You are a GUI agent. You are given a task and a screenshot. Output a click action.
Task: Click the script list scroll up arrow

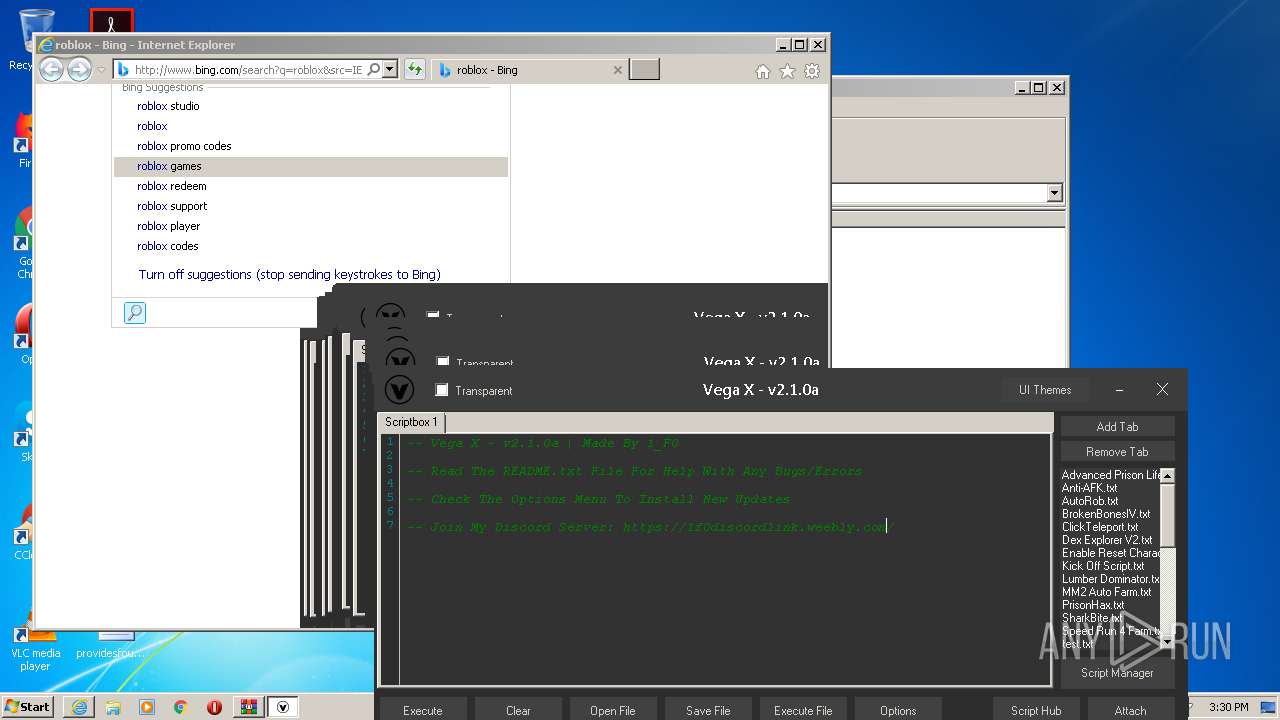point(1167,476)
